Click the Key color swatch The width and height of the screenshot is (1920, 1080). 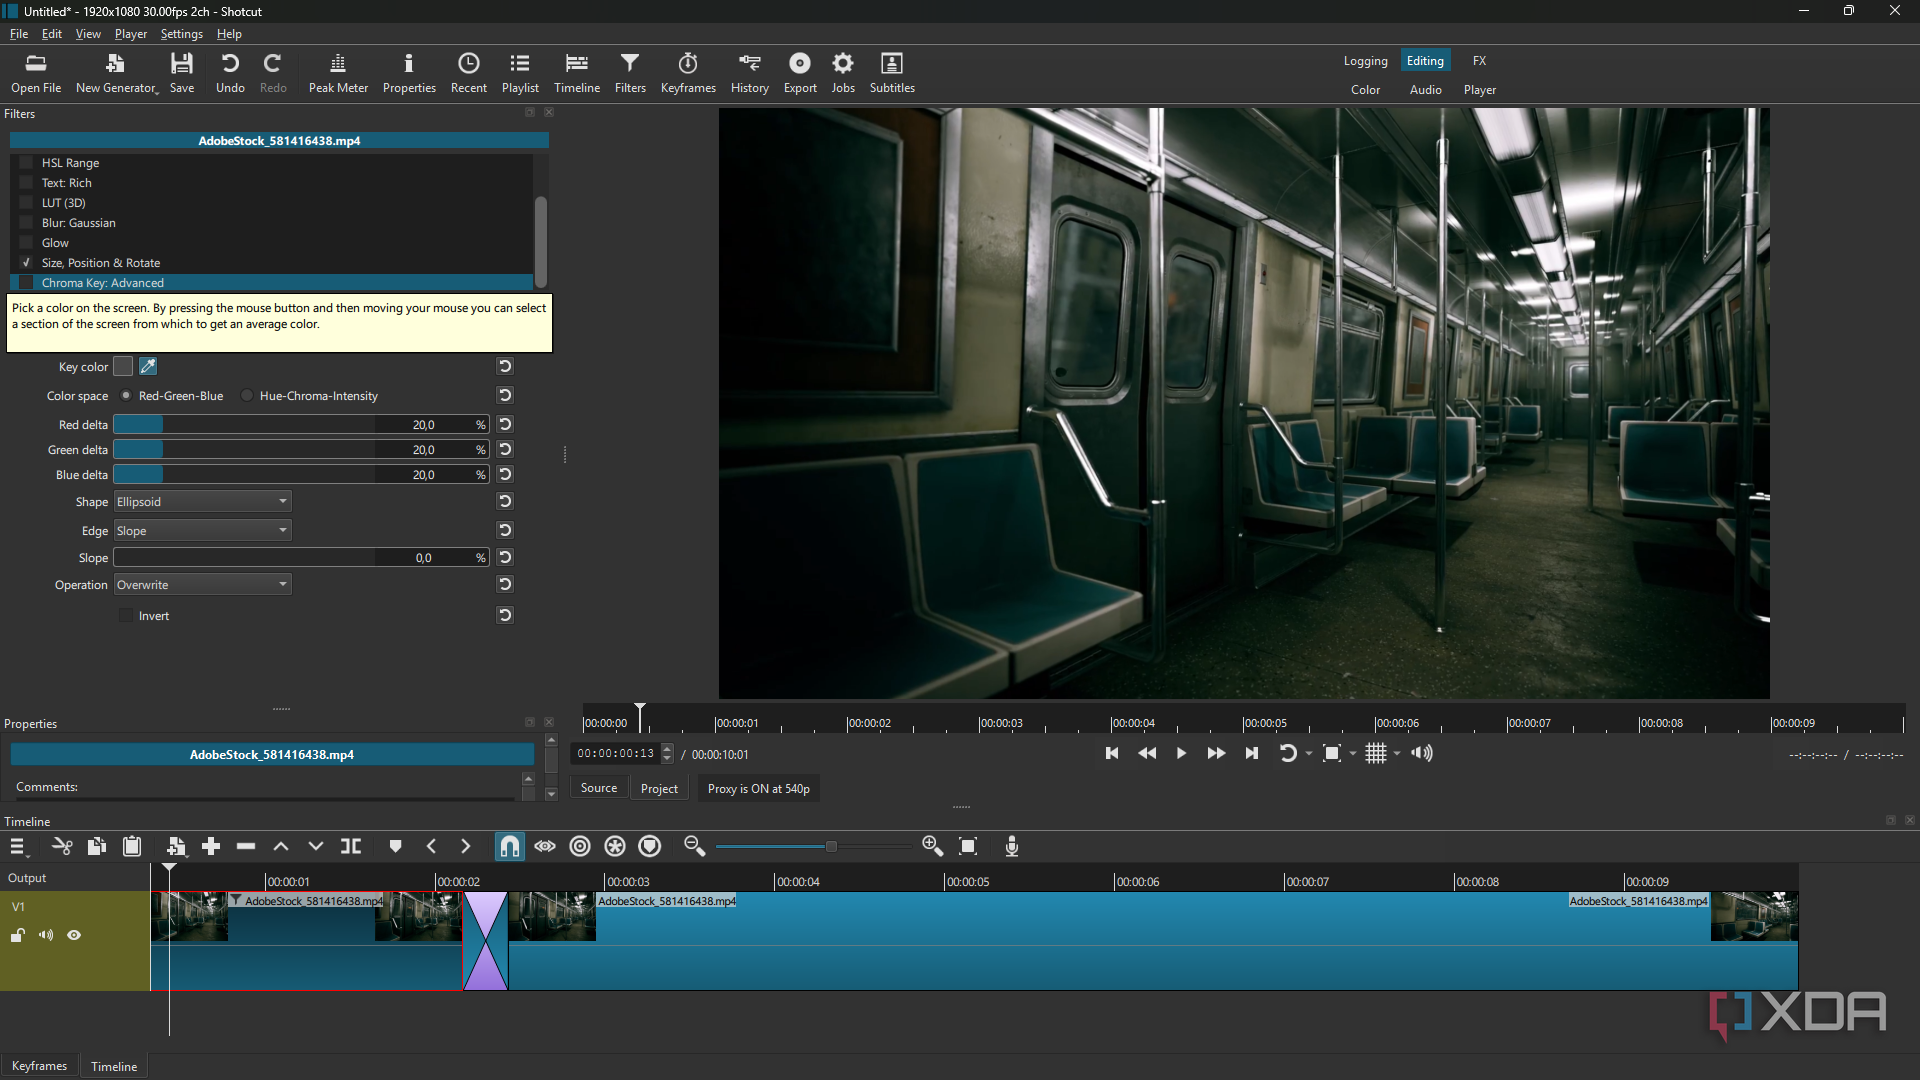tap(123, 367)
